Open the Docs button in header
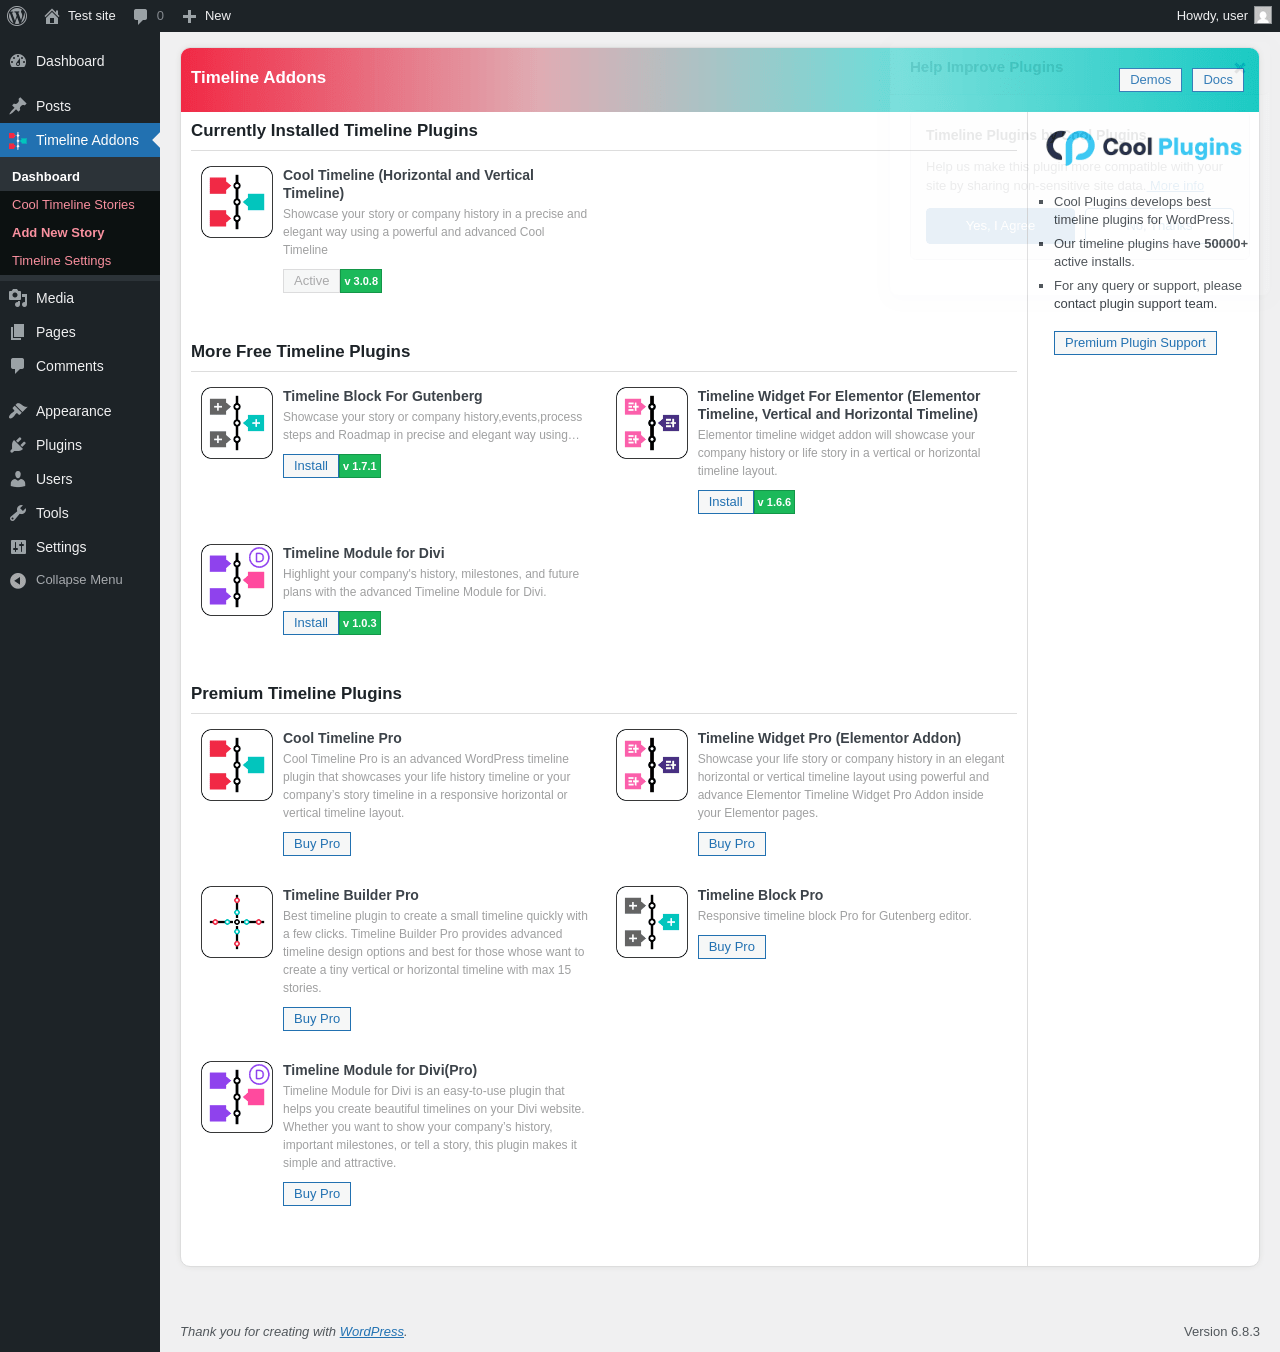Viewport: 1280px width, 1352px height. click(x=1218, y=80)
